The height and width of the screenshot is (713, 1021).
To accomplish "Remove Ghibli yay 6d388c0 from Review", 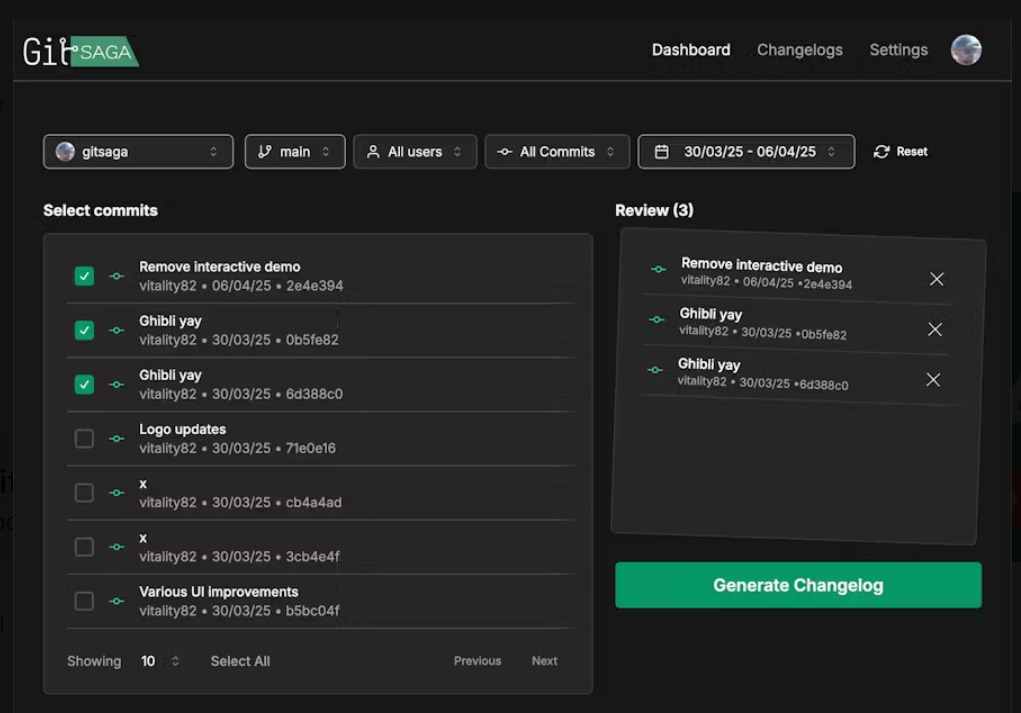I will click(933, 380).
